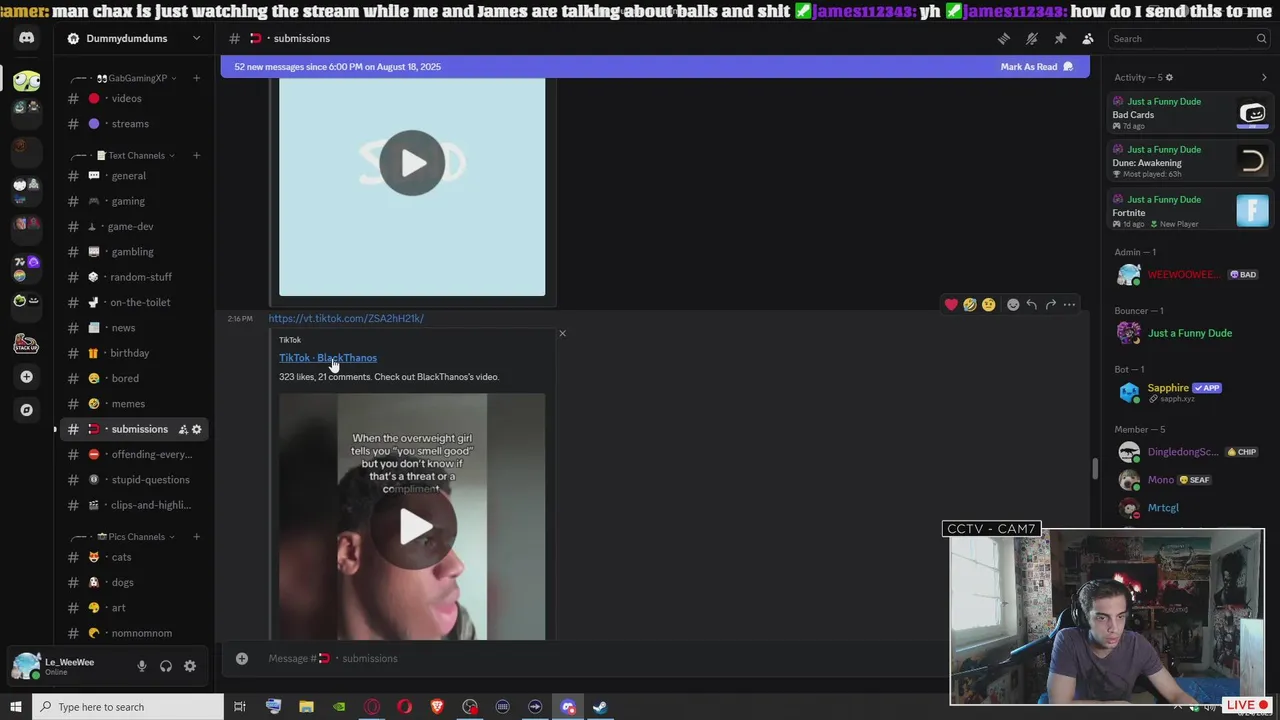Add a channel to the Pics Channels category
Viewport: 1280px width, 720px height.
[196, 536]
